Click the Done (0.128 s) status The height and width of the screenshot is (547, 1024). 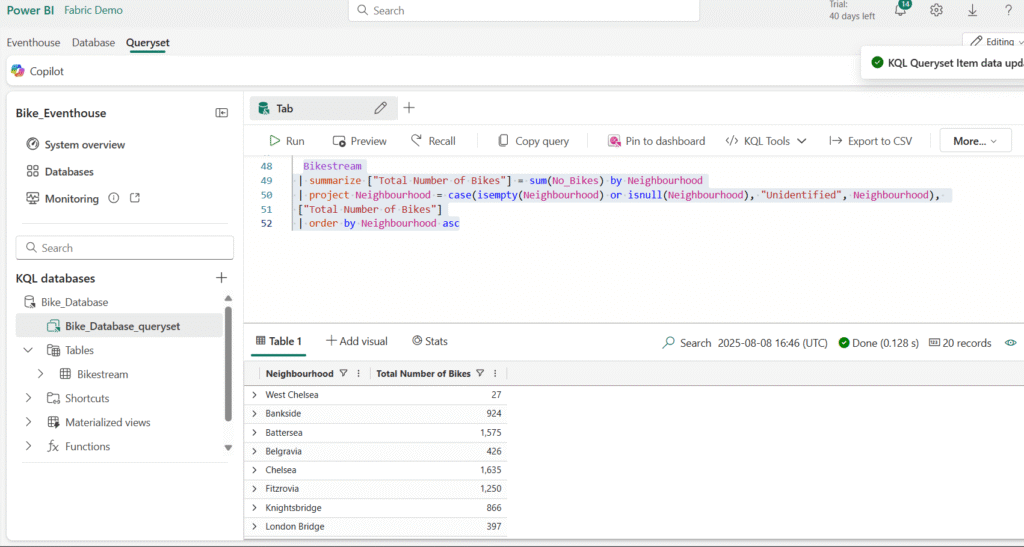pos(878,343)
